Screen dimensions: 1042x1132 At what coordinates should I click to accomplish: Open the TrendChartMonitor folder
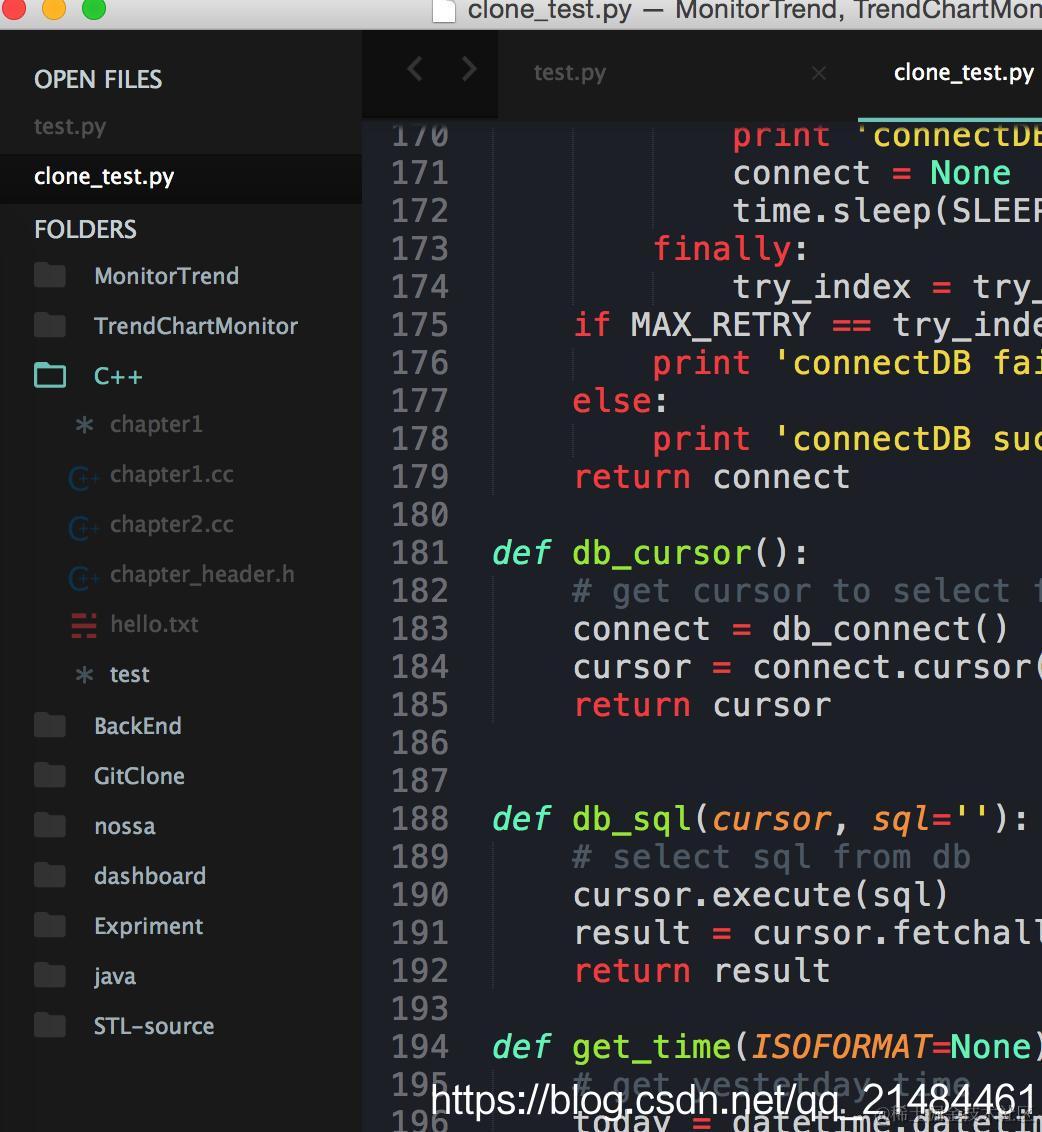pos(196,326)
